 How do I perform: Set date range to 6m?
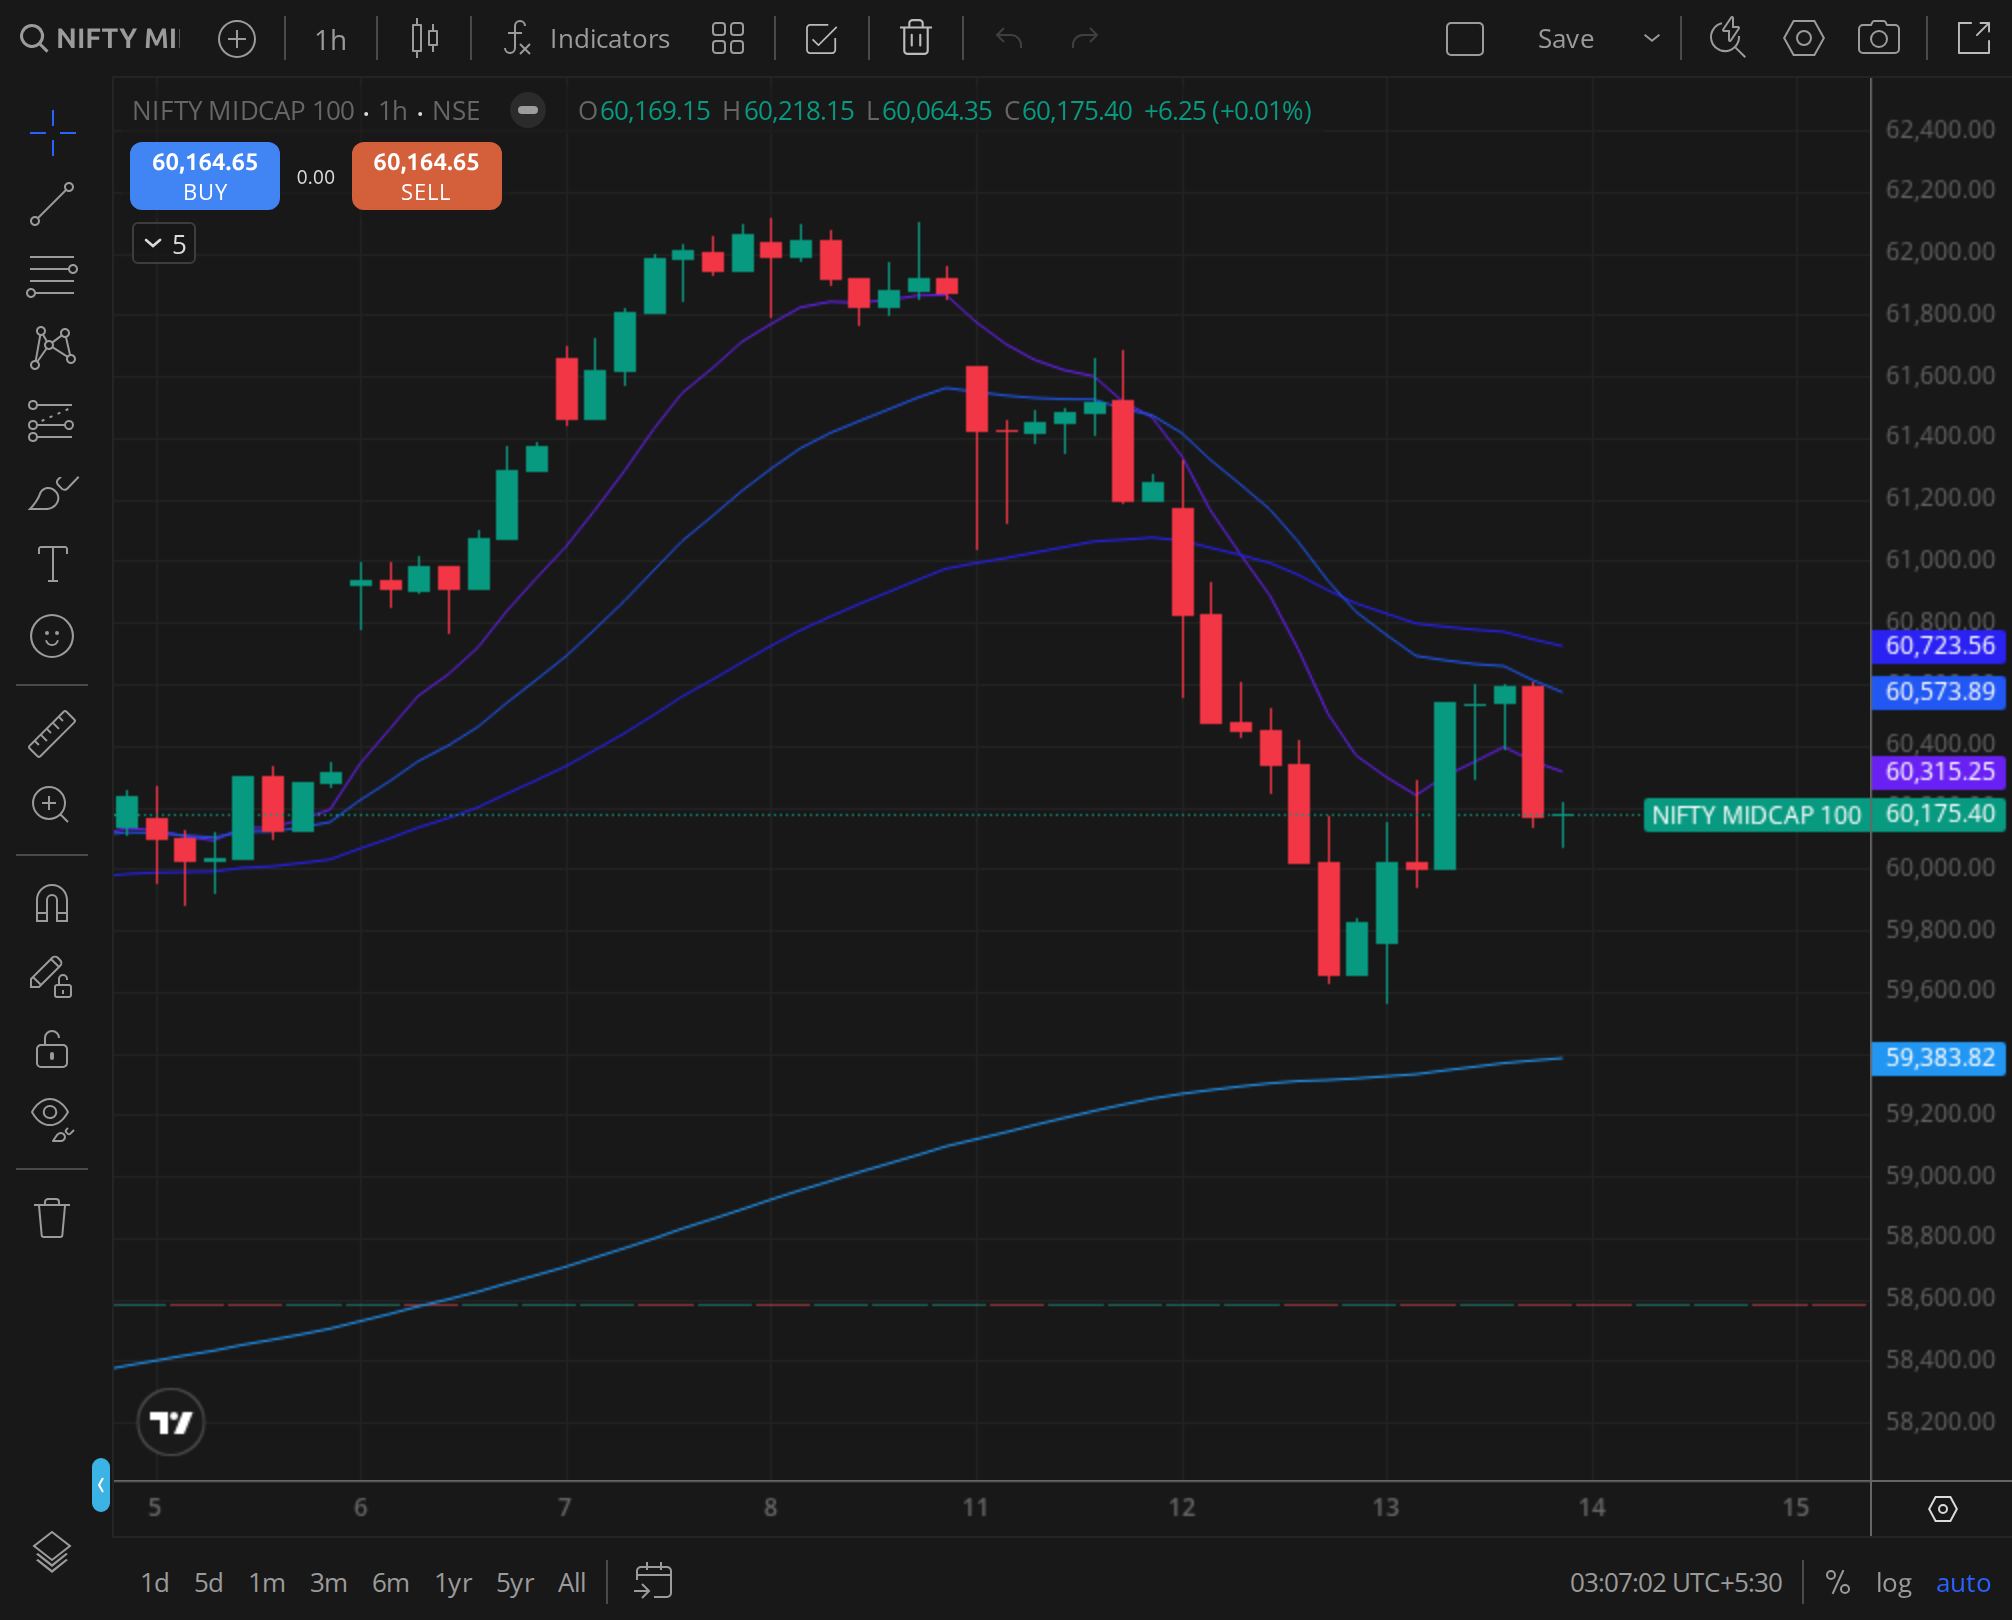pyautogui.click(x=390, y=1583)
